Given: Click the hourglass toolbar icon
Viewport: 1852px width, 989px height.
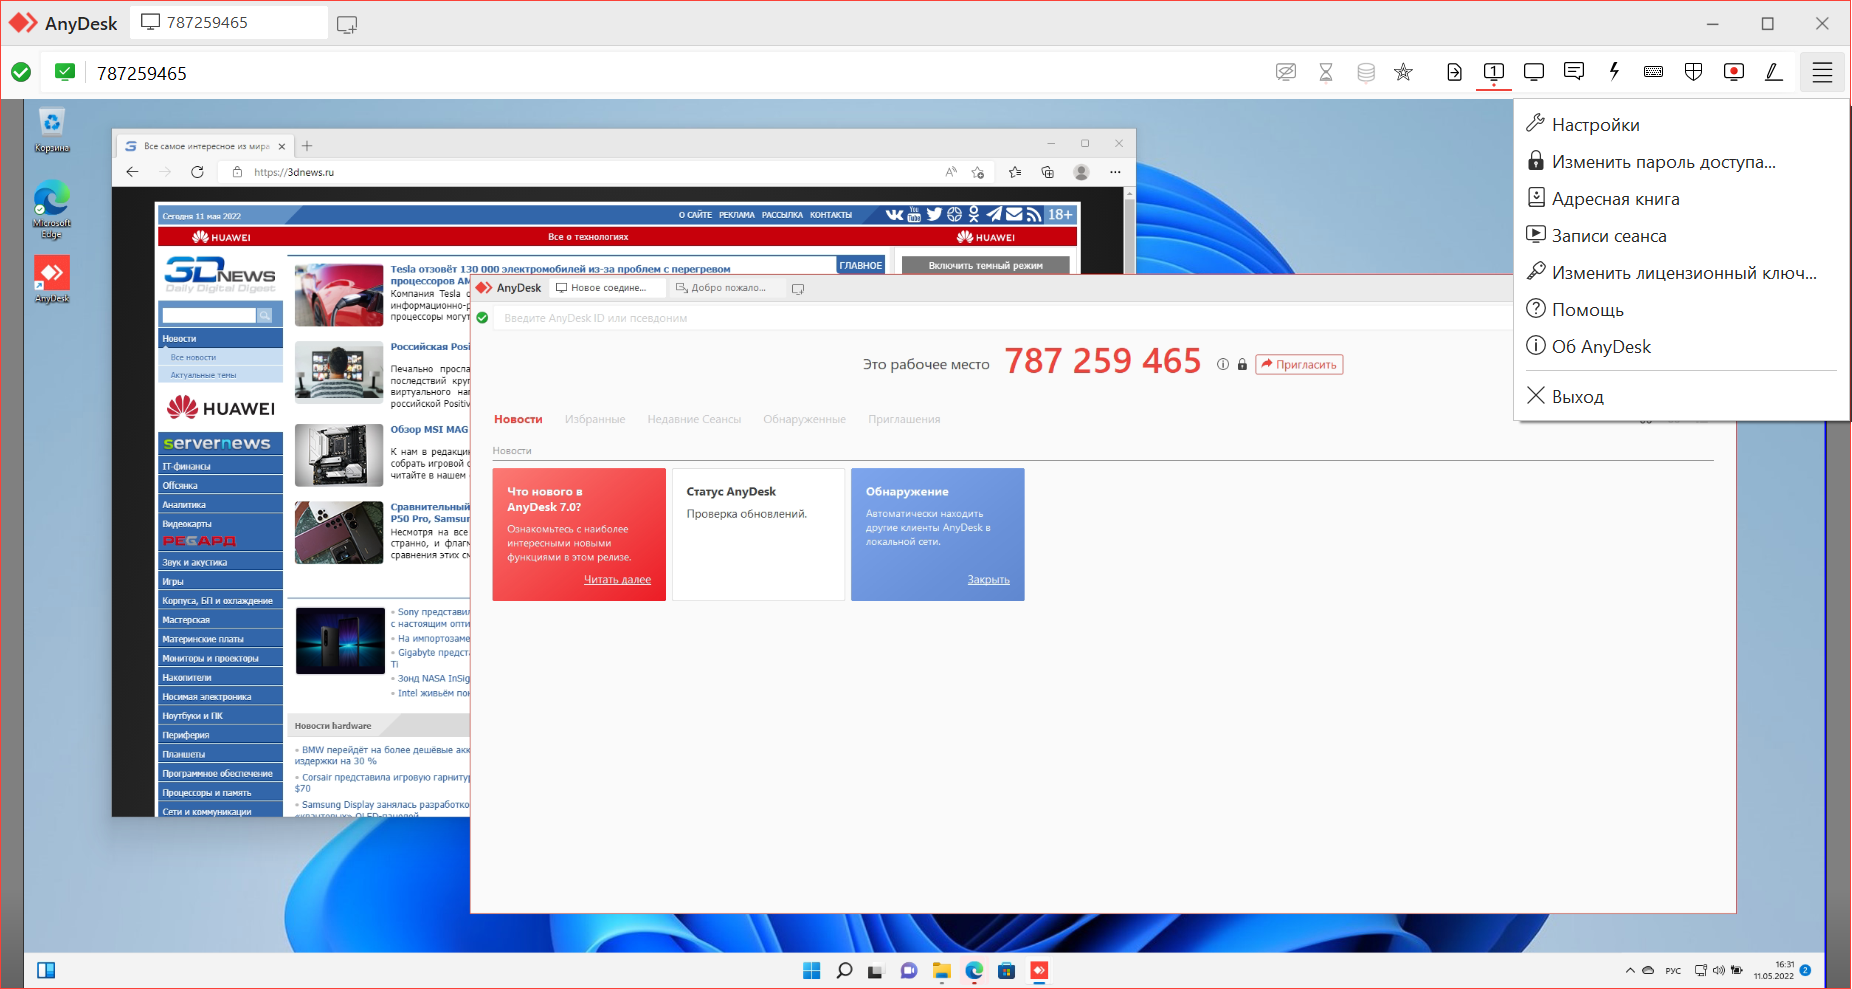Looking at the screenshot, I should click(1326, 72).
